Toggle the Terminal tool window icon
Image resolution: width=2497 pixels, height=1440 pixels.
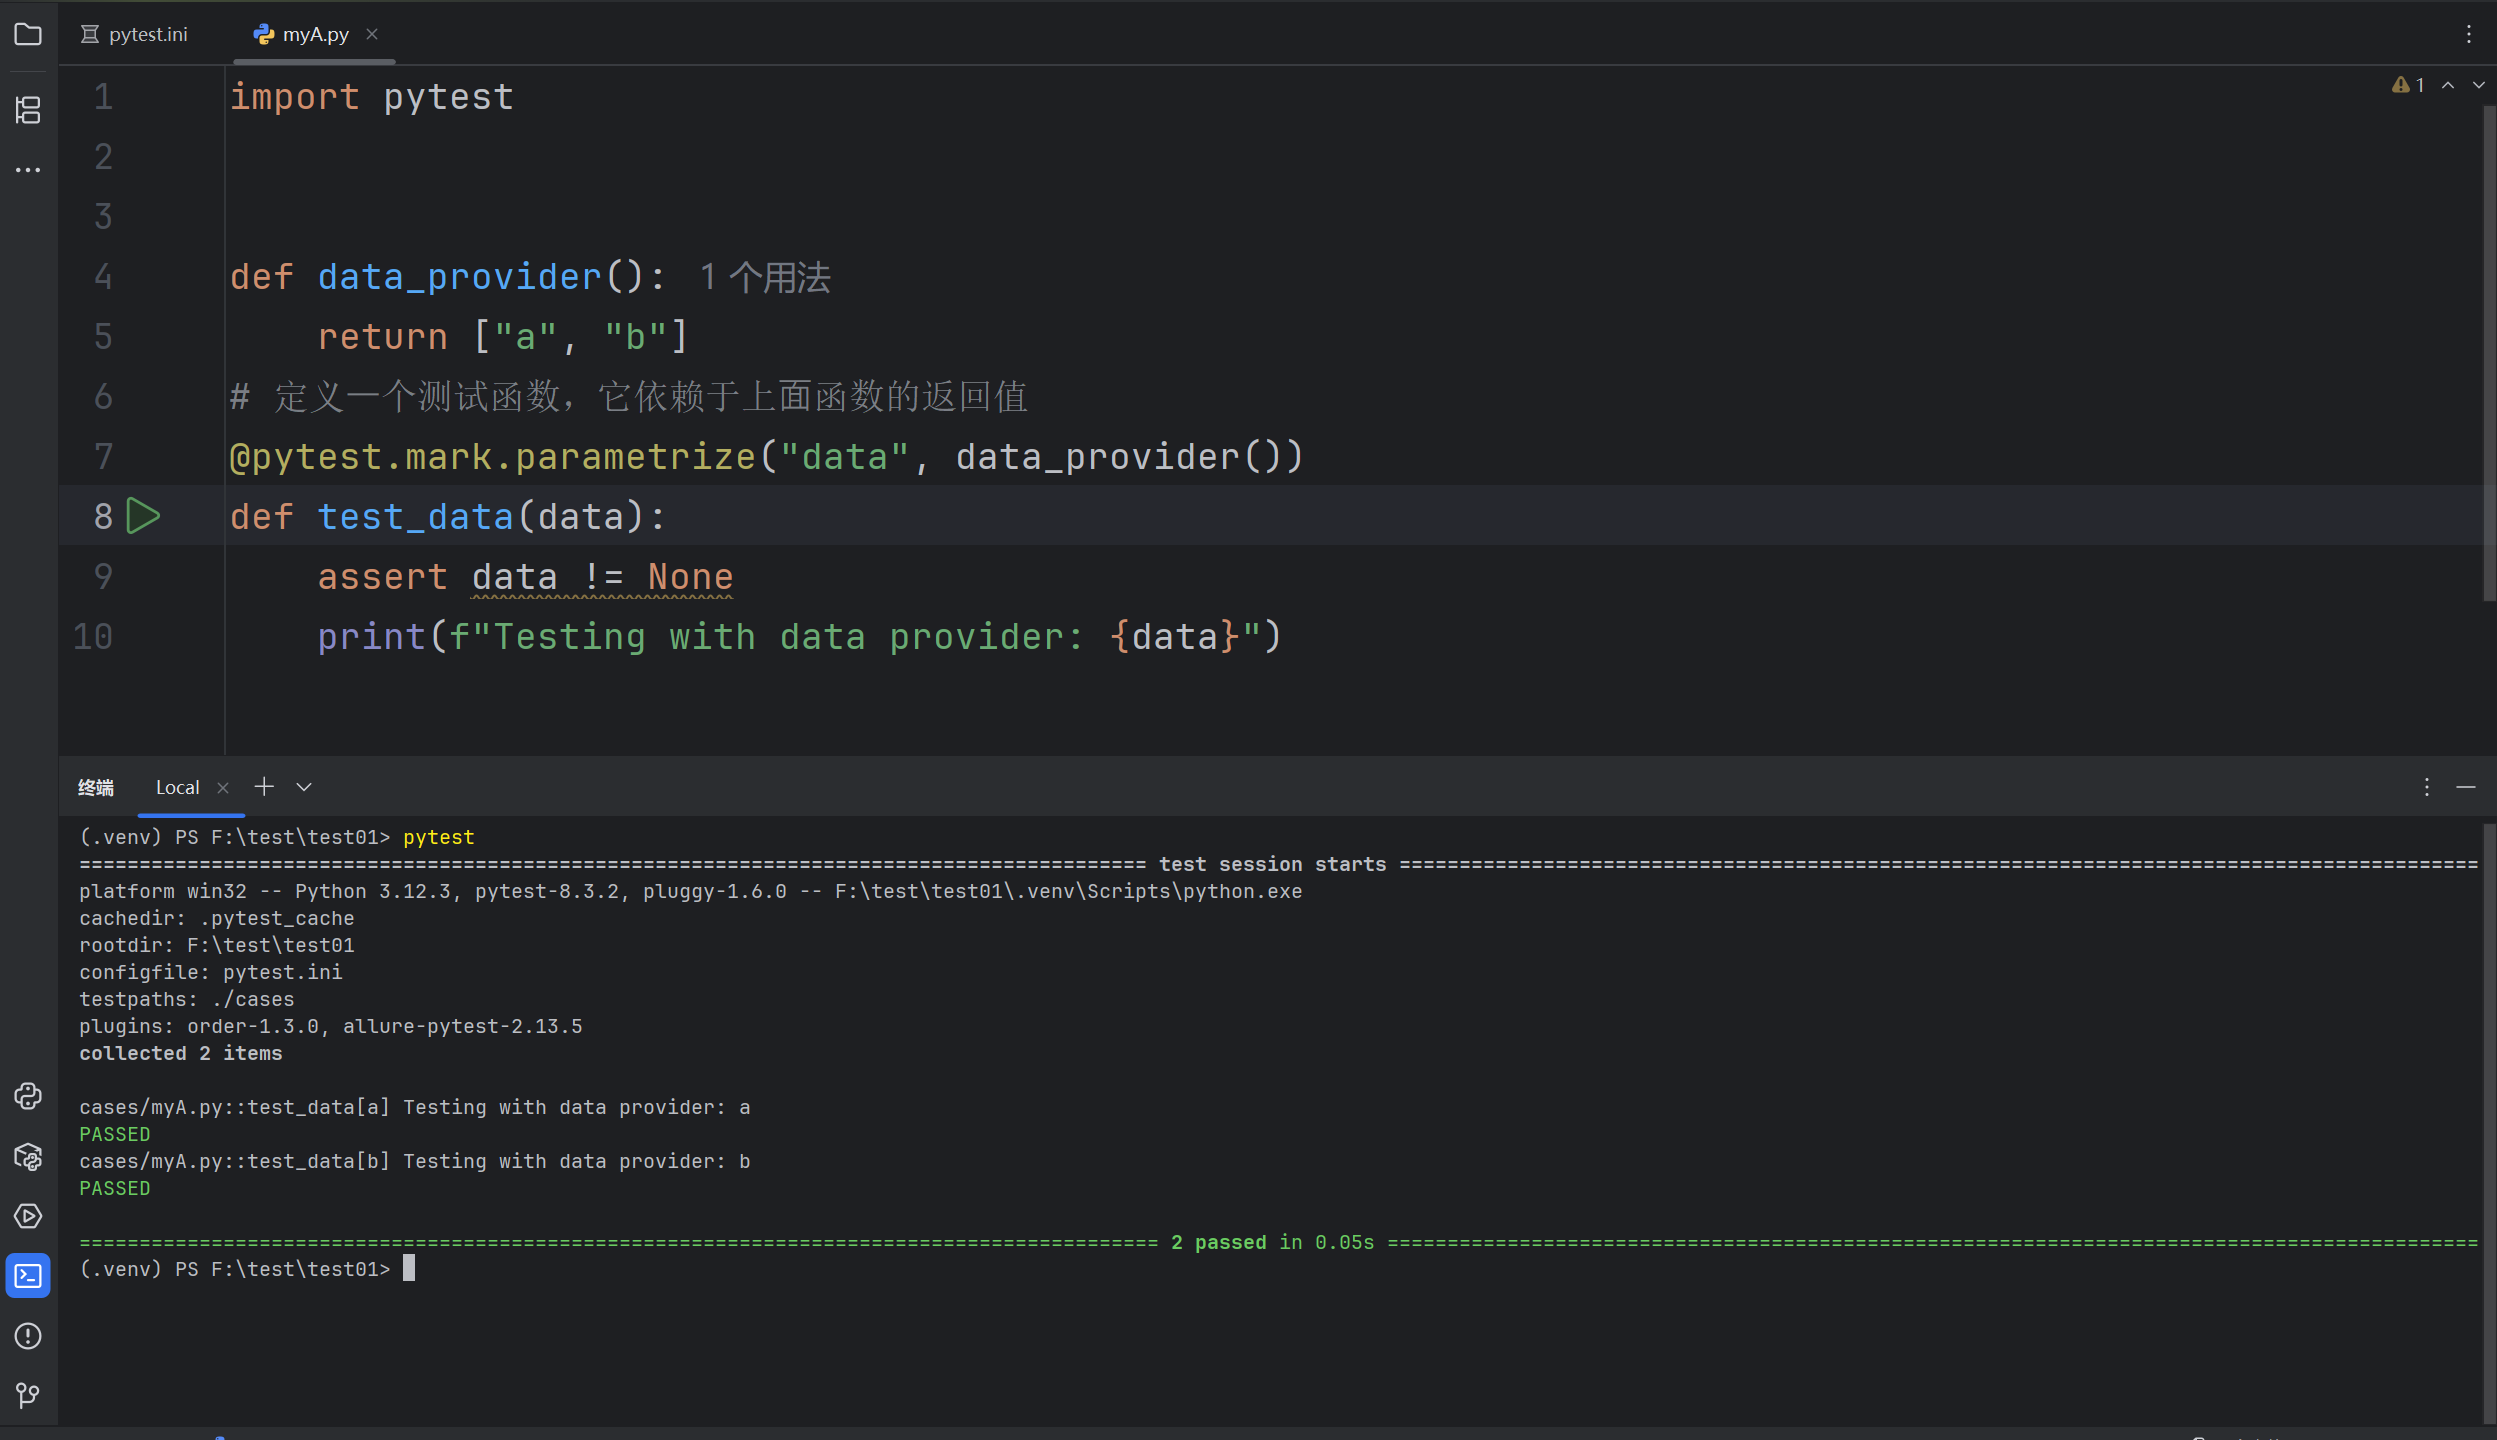click(x=28, y=1276)
